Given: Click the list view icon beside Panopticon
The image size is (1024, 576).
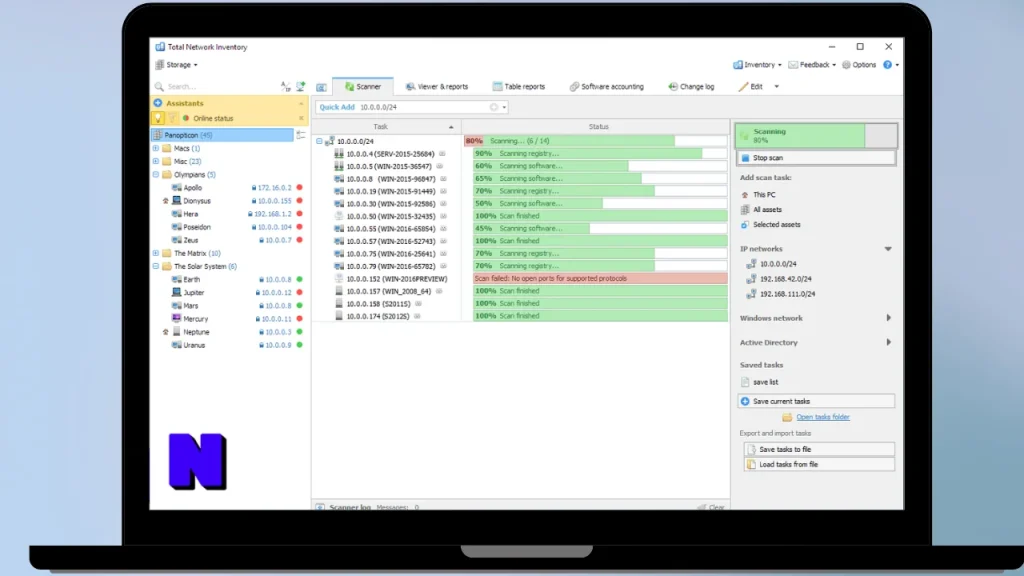Looking at the screenshot, I should click(301, 135).
